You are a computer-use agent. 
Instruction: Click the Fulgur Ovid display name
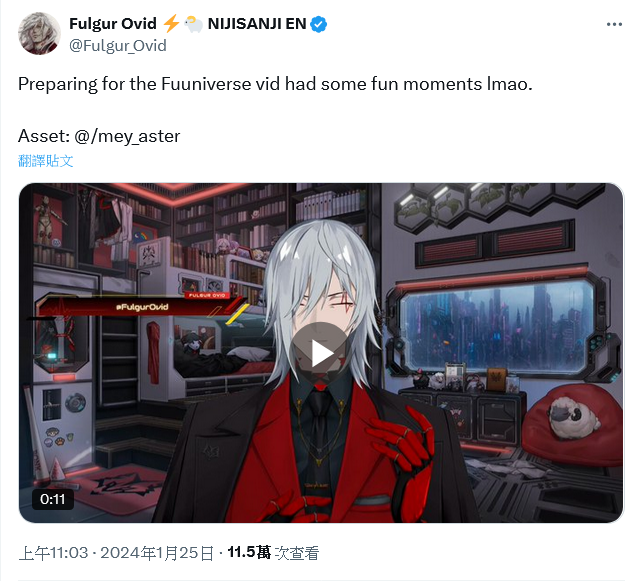tap(113, 24)
